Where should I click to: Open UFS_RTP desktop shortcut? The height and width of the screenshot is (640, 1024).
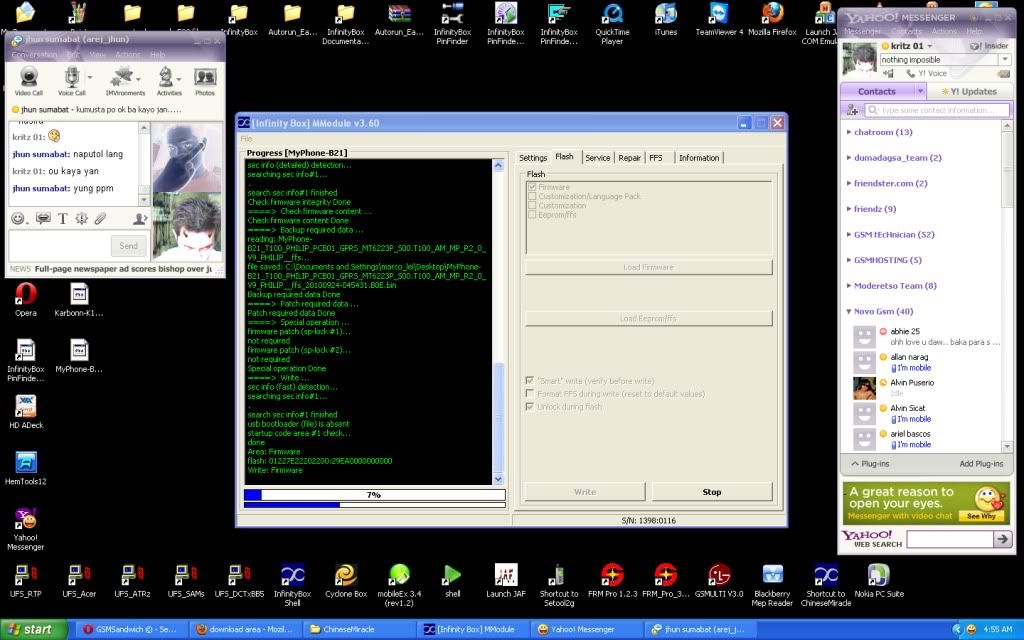[x=25, y=581]
